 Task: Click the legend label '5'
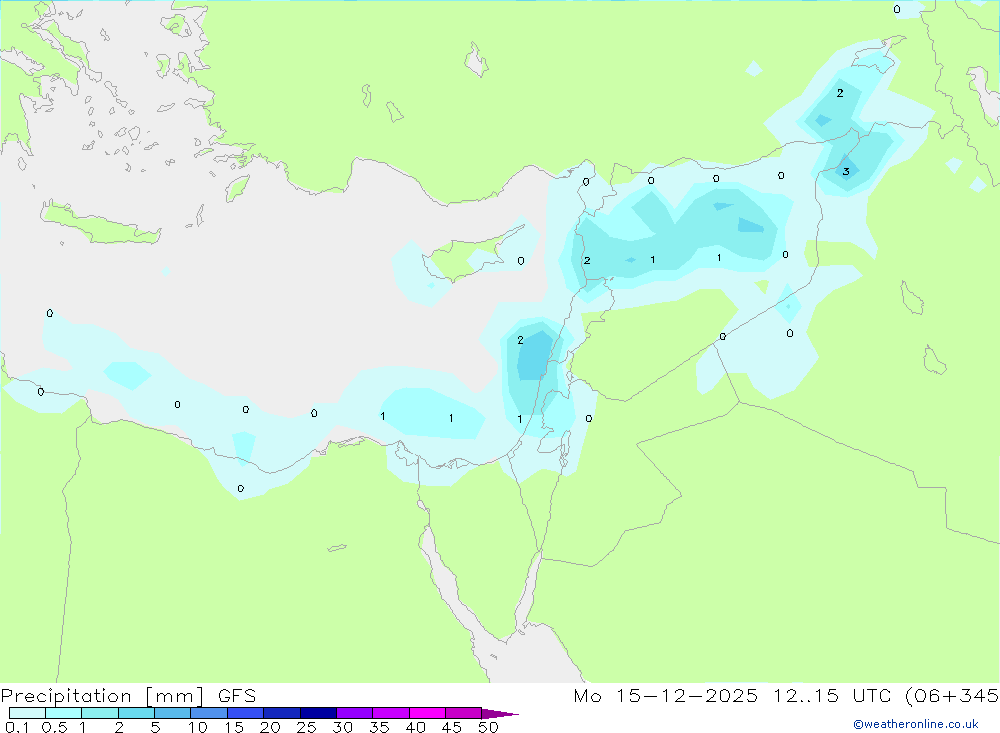pos(155,727)
